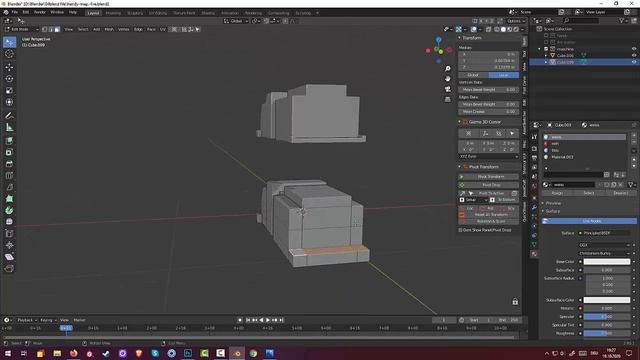Click the pan hand viewport icon
This screenshot has width=640, height=360.
click(448, 79)
